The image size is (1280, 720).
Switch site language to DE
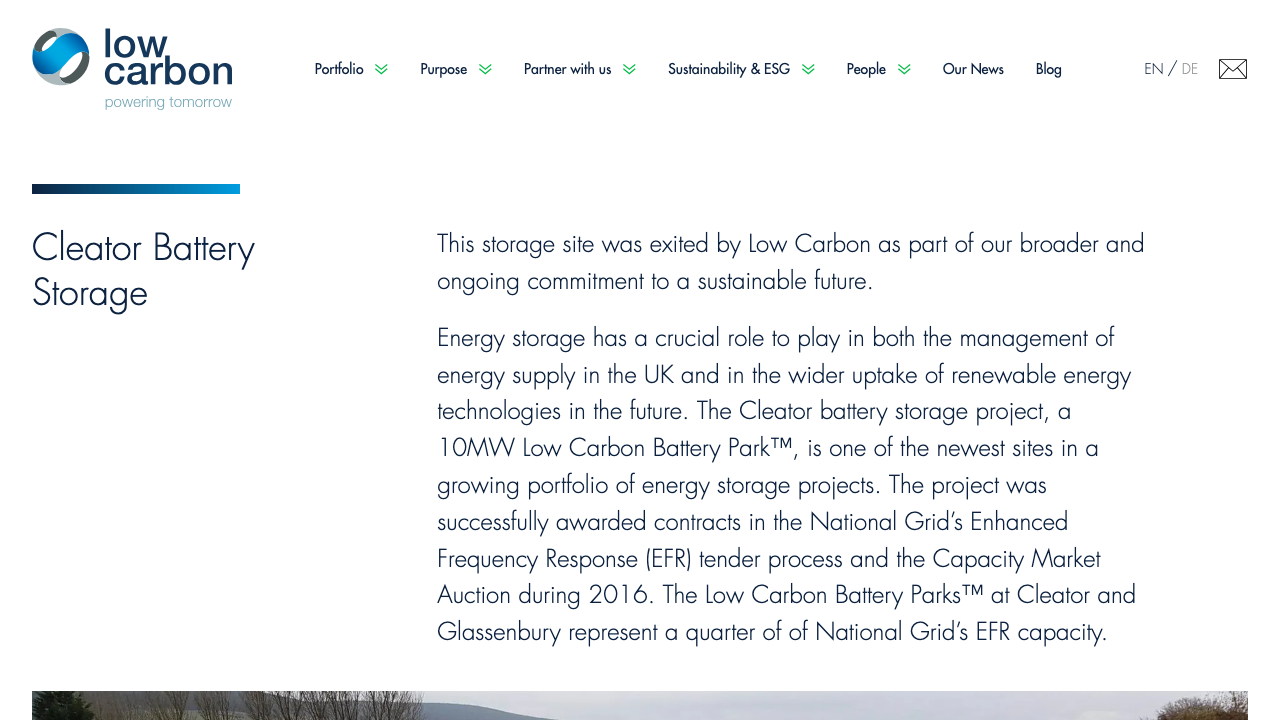click(1190, 68)
